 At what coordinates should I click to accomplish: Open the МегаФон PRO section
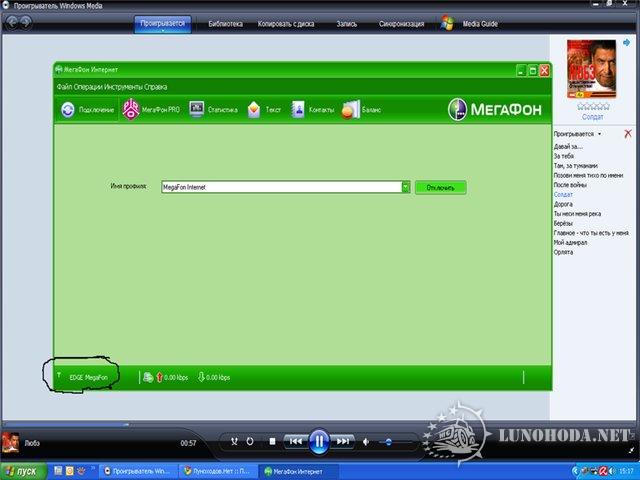click(151, 110)
